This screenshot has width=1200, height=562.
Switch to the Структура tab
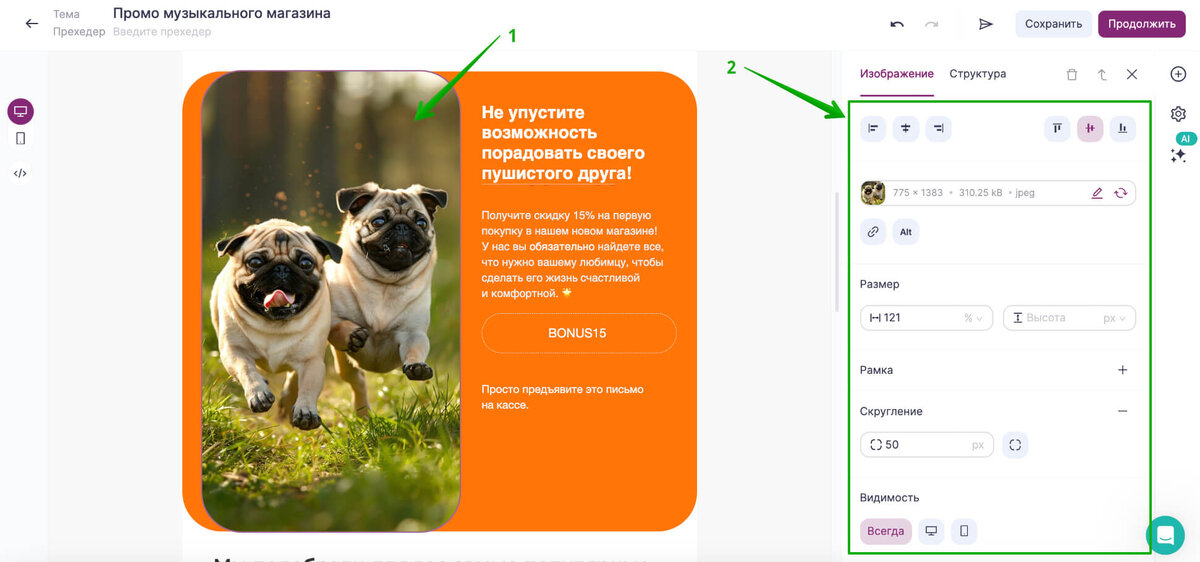978,74
